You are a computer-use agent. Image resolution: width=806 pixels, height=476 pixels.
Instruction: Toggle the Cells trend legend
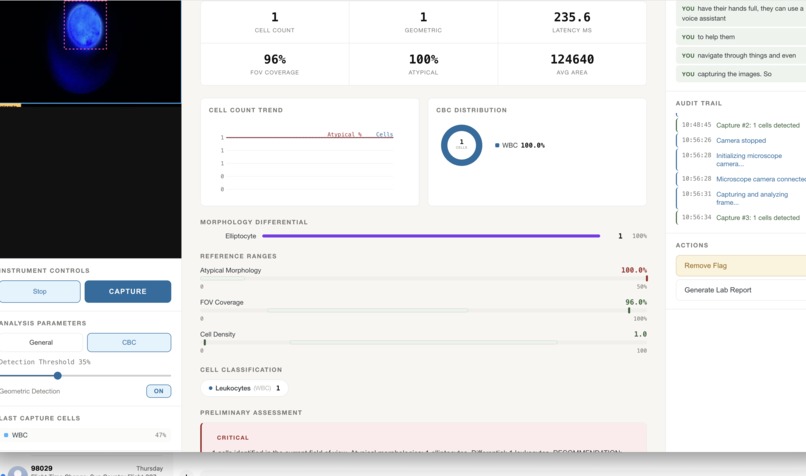(x=384, y=134)
